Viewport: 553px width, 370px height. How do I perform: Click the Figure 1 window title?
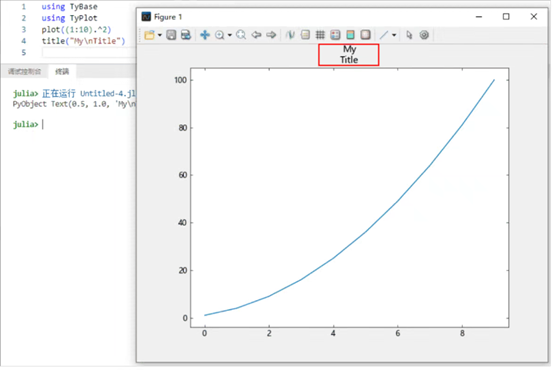click(x=168, y=17)
